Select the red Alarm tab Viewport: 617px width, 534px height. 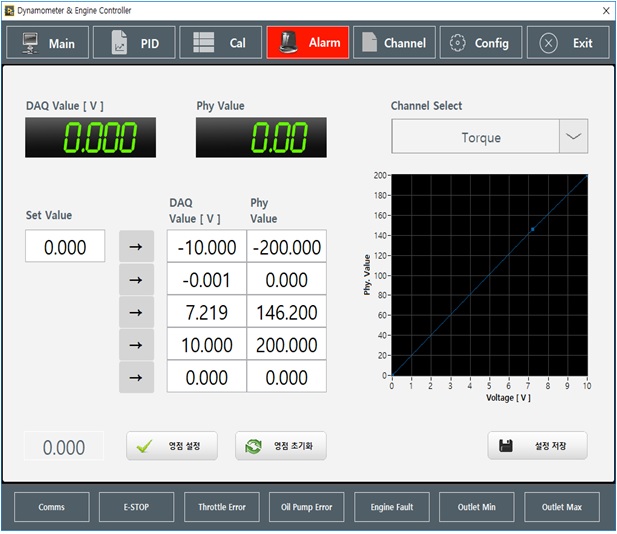307,43
